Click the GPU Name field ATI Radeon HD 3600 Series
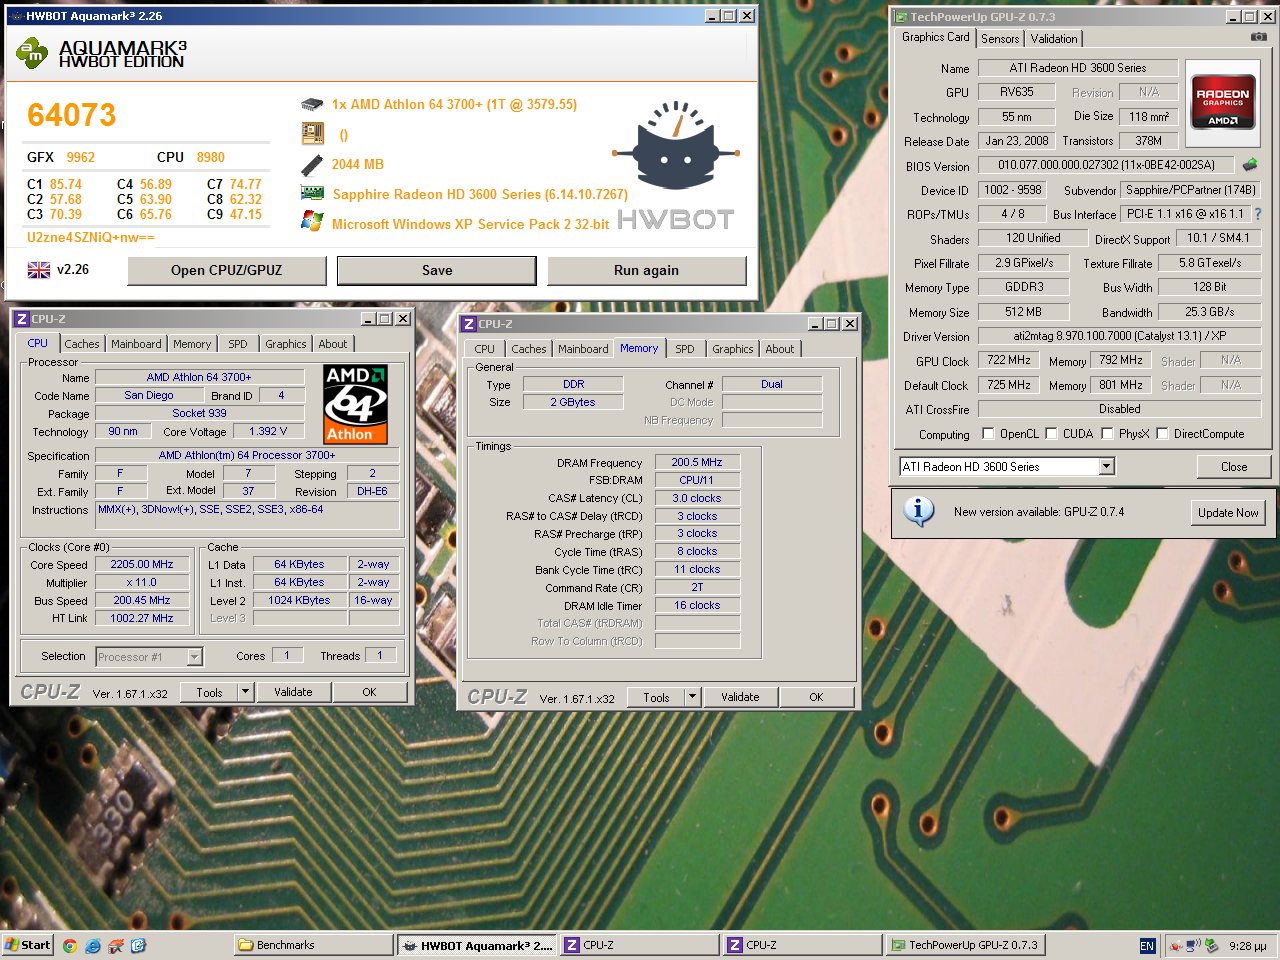The image size is (1280, 960). pyautogui.click(x=1078, y=68)
